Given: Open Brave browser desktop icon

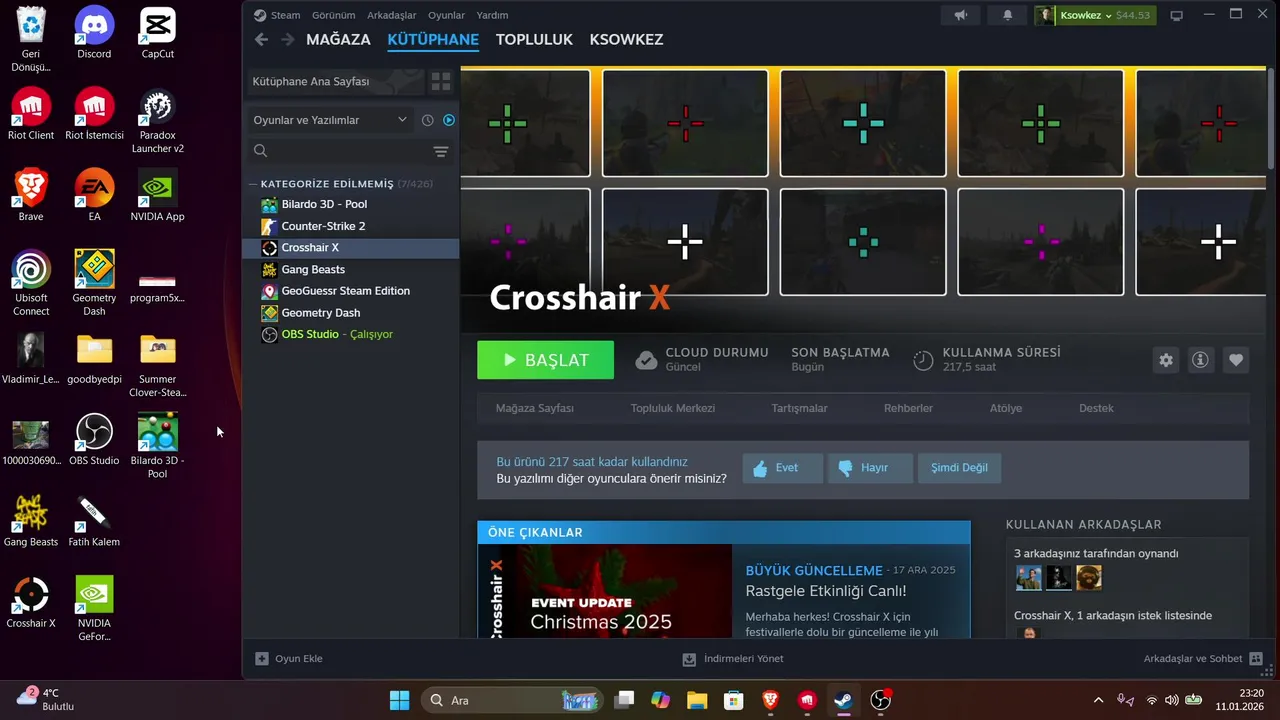Looking at the screenshot, I should [x=31, y=195].
